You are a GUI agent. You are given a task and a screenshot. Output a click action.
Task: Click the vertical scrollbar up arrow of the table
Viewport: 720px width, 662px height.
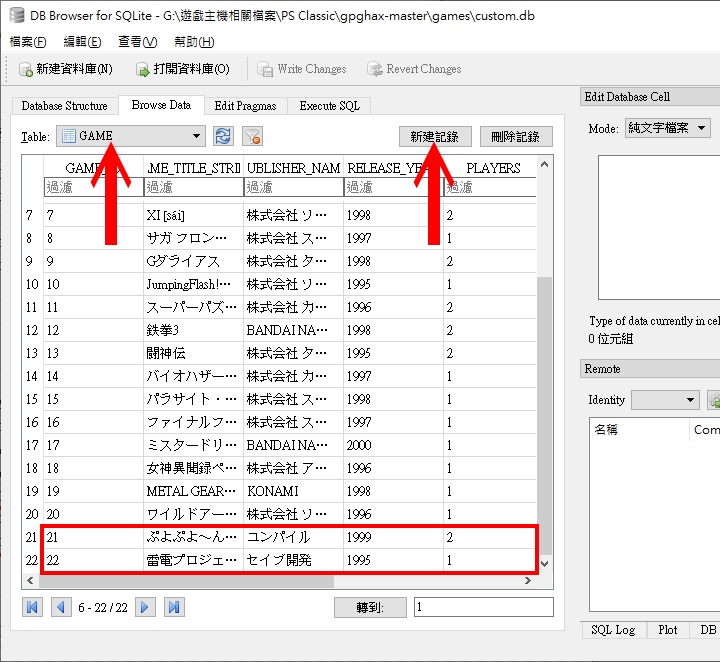pos(545,164)
